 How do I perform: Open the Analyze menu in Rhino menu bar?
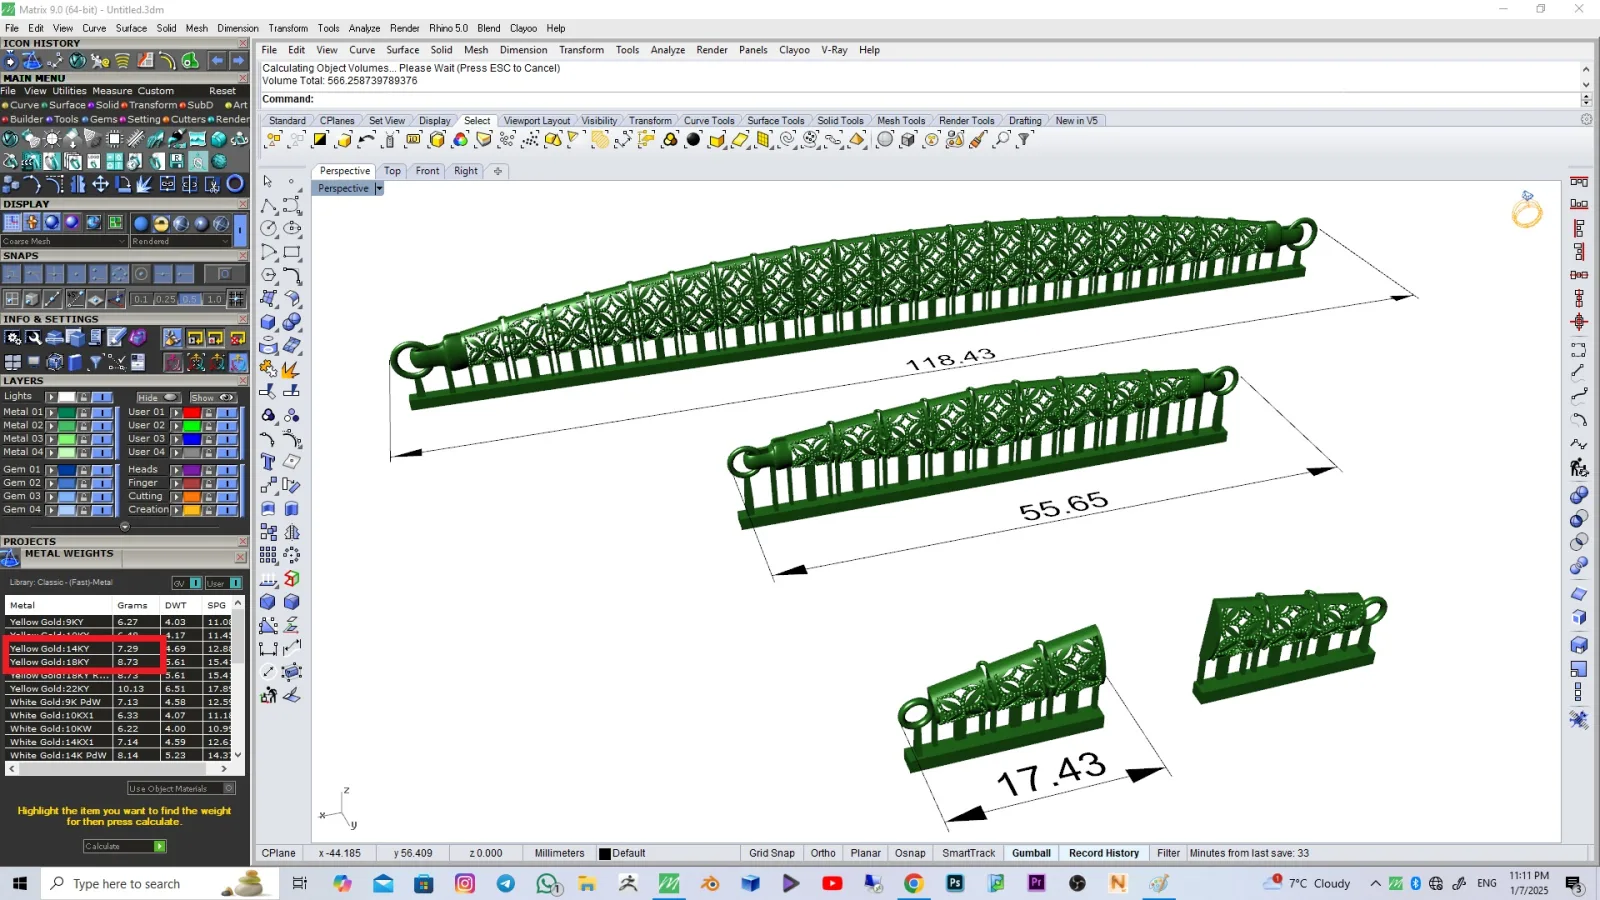pyautogui.click(x=667, y=50)
